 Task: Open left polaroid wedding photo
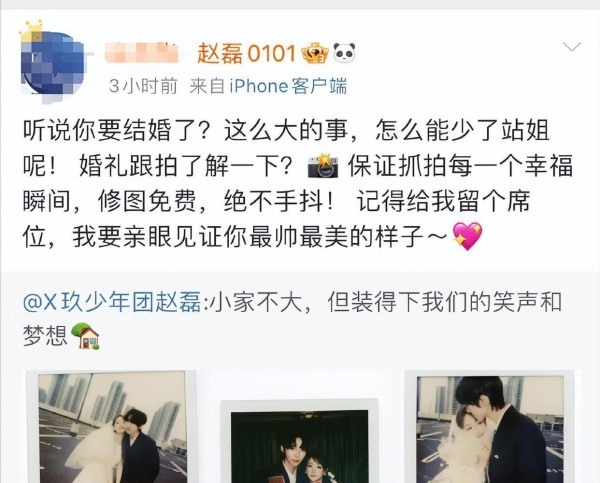pos(111,426)
